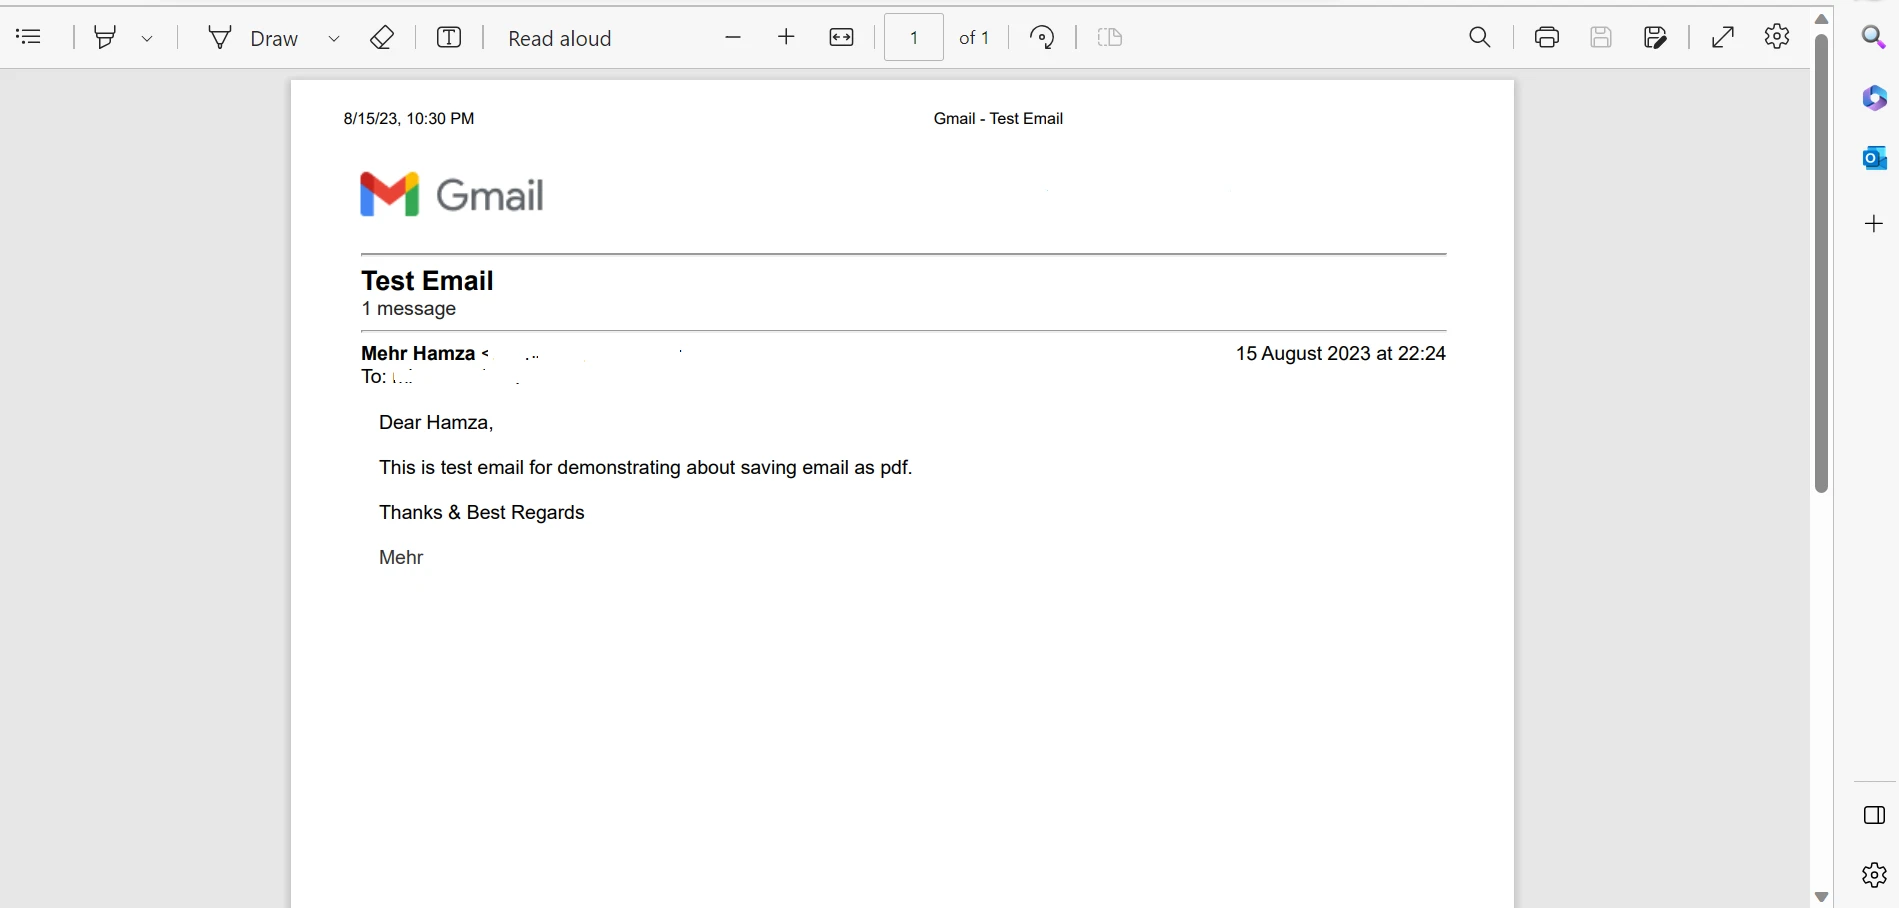Click the date '15 August 2023 at 22:24'

(x=1341, y=353)
